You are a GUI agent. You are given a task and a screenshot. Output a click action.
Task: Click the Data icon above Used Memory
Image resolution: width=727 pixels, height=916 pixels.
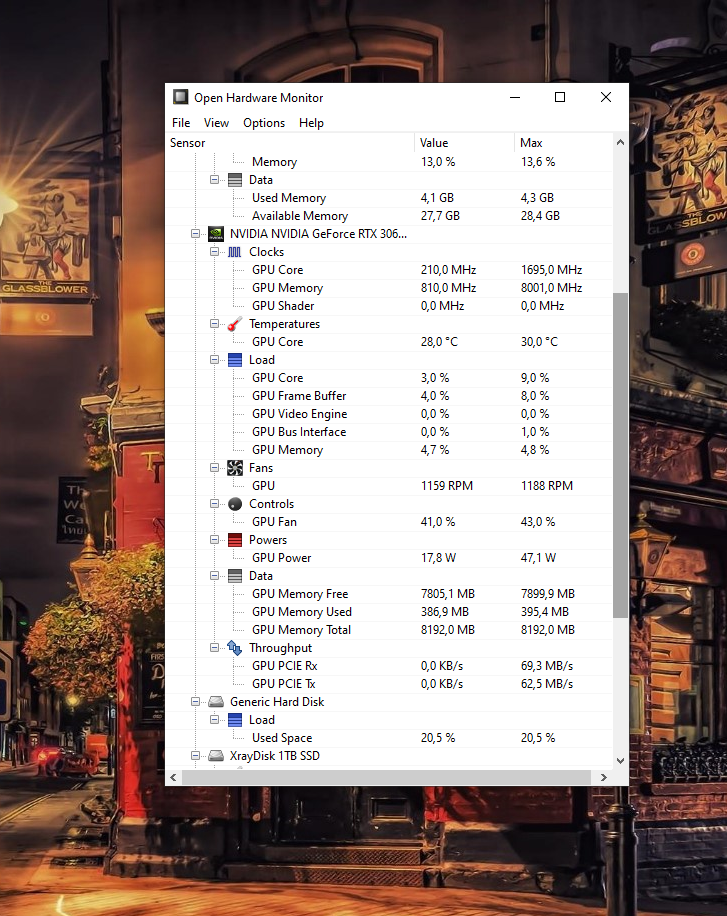(x=234, y=180)
